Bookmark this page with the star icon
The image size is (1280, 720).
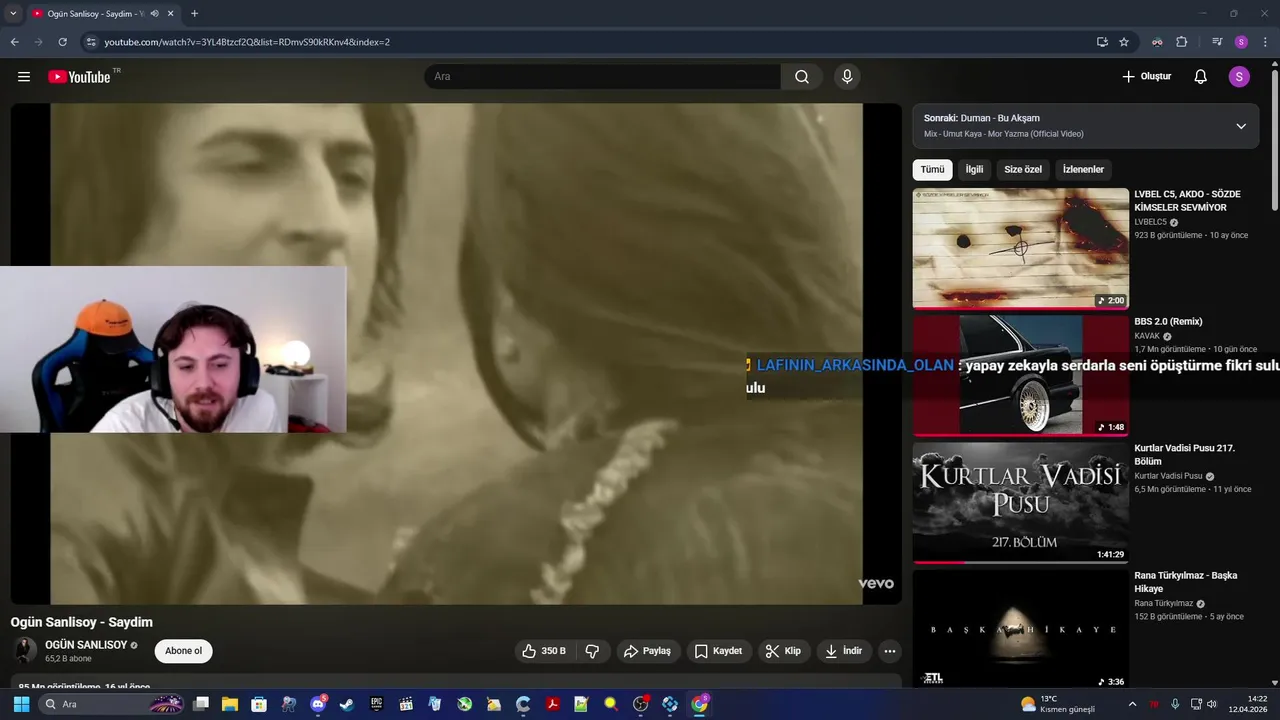pyautogui.click(x=1124, y=42)
